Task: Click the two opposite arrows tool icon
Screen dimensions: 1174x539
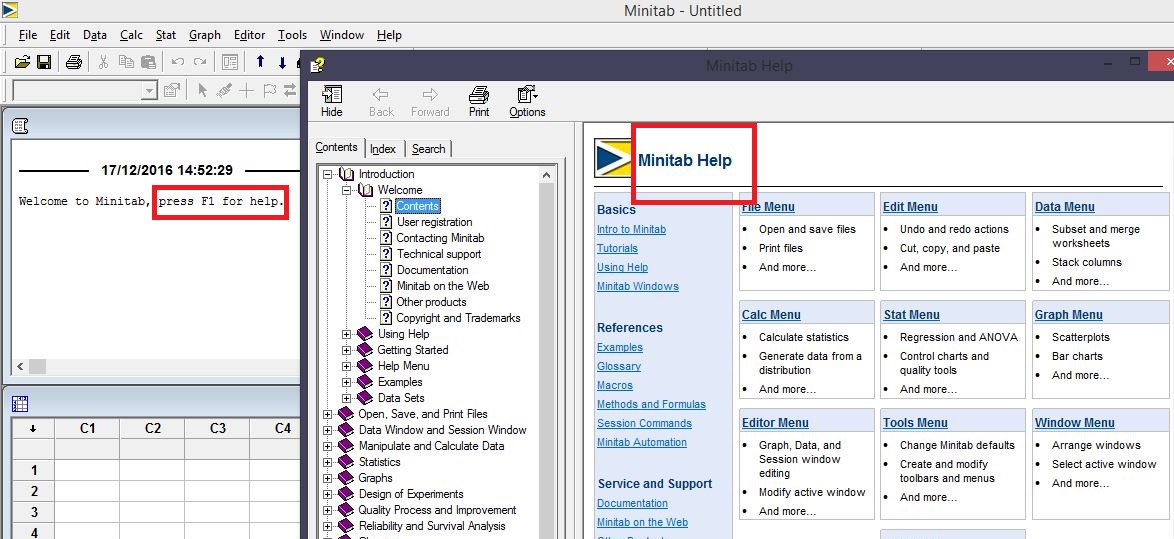Action: [x=290, y=91]
